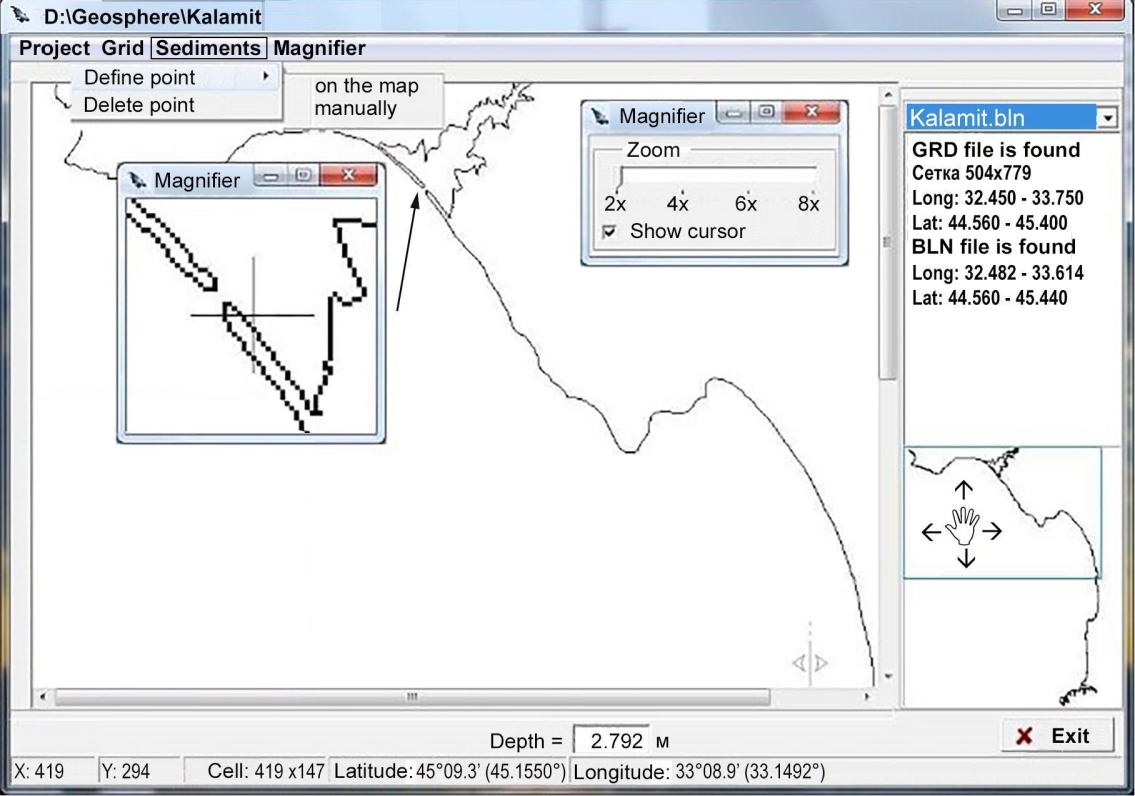Select the 'manually' submenu option

click(355, 108)
